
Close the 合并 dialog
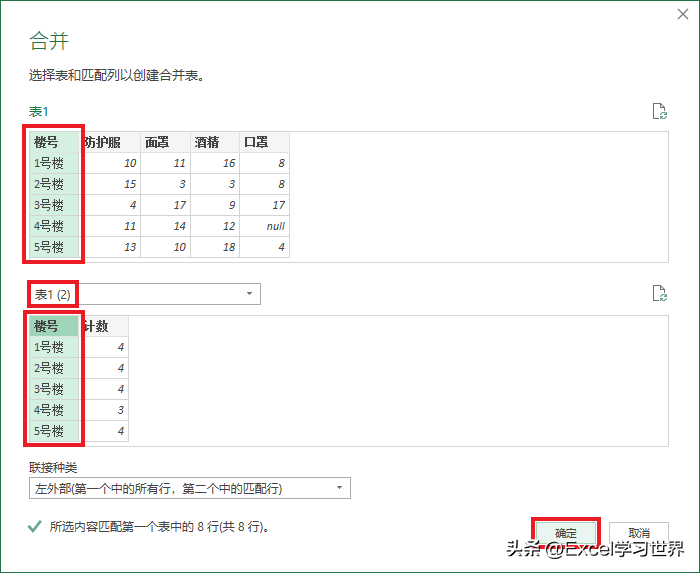click(683, 14)
